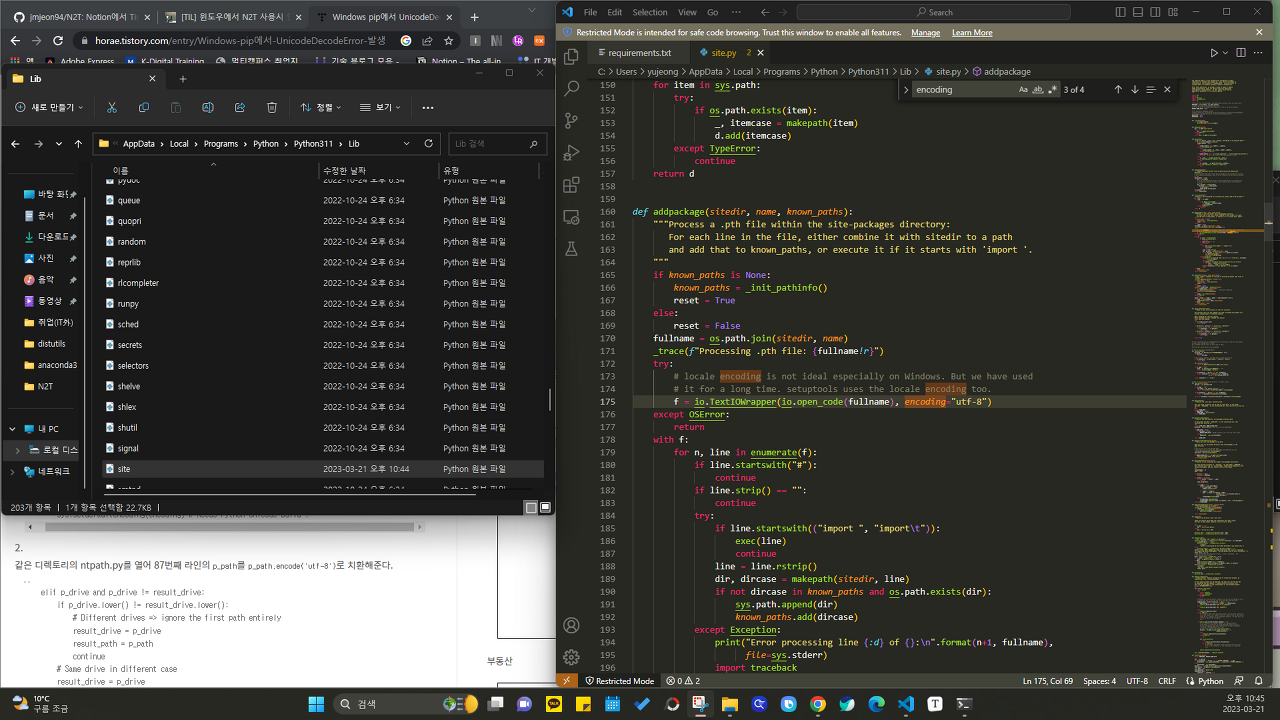
Task: Click VS Code command center Search box
Action: coord(933,12)
